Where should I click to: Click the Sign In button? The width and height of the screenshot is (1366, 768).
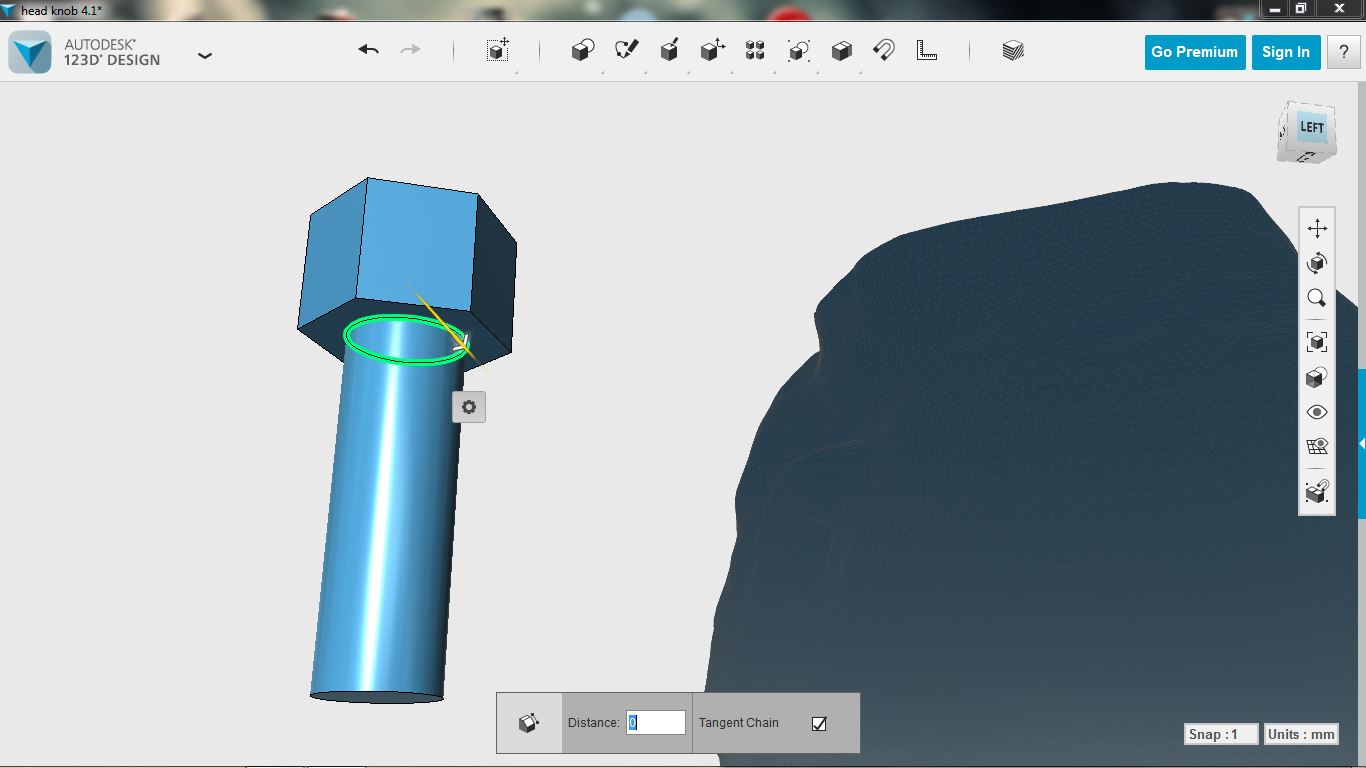click(x=1286, y=52)
